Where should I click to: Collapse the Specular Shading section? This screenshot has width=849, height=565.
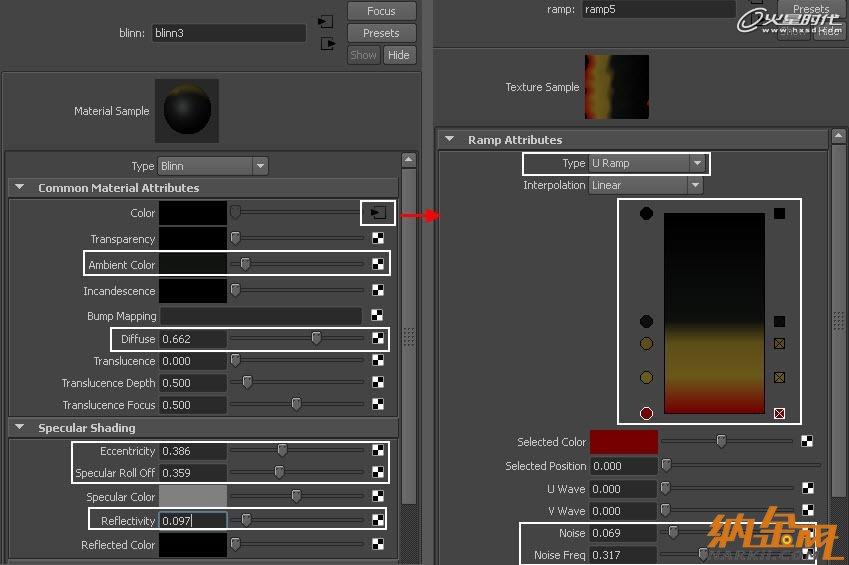pyautogui.click(x=20, y=427)
